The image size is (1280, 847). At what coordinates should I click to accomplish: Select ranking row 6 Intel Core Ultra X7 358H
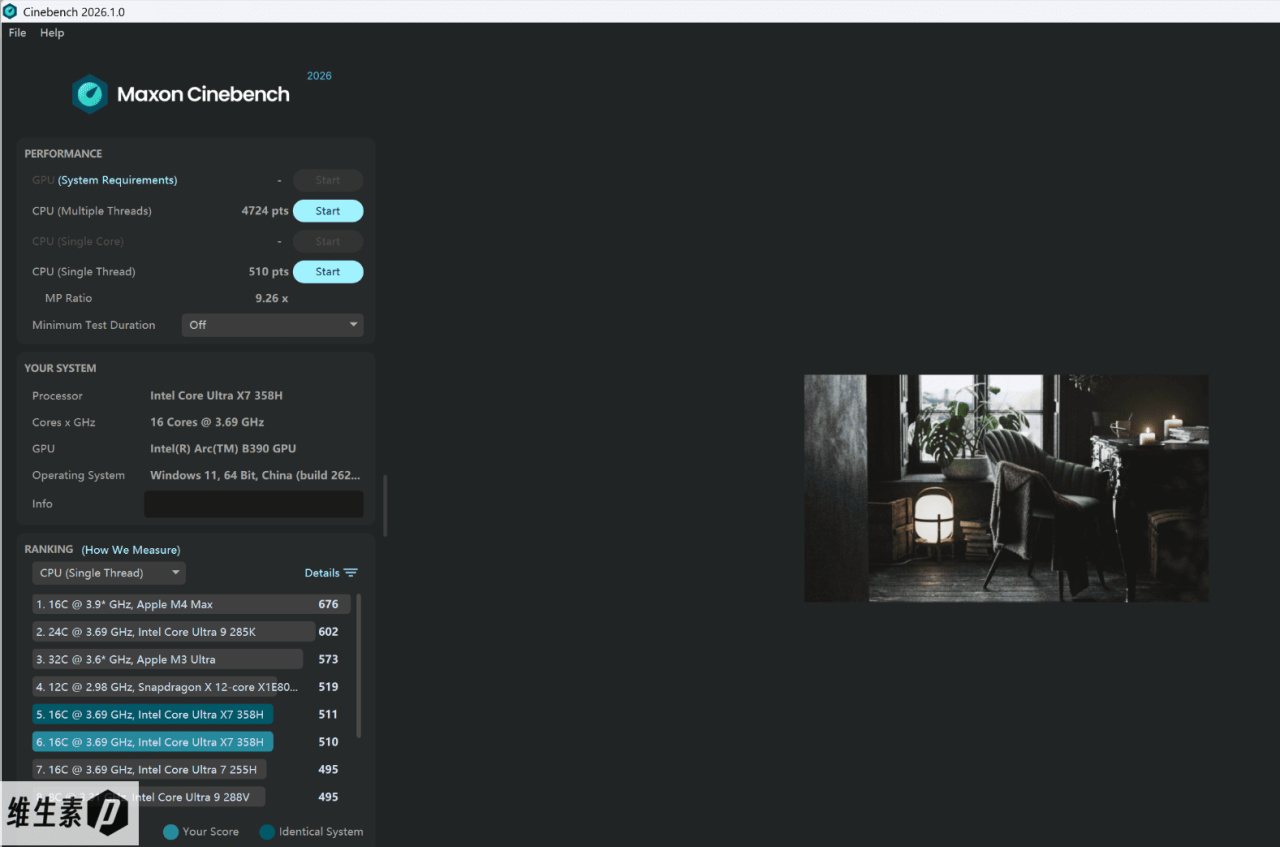click(153, 742)
